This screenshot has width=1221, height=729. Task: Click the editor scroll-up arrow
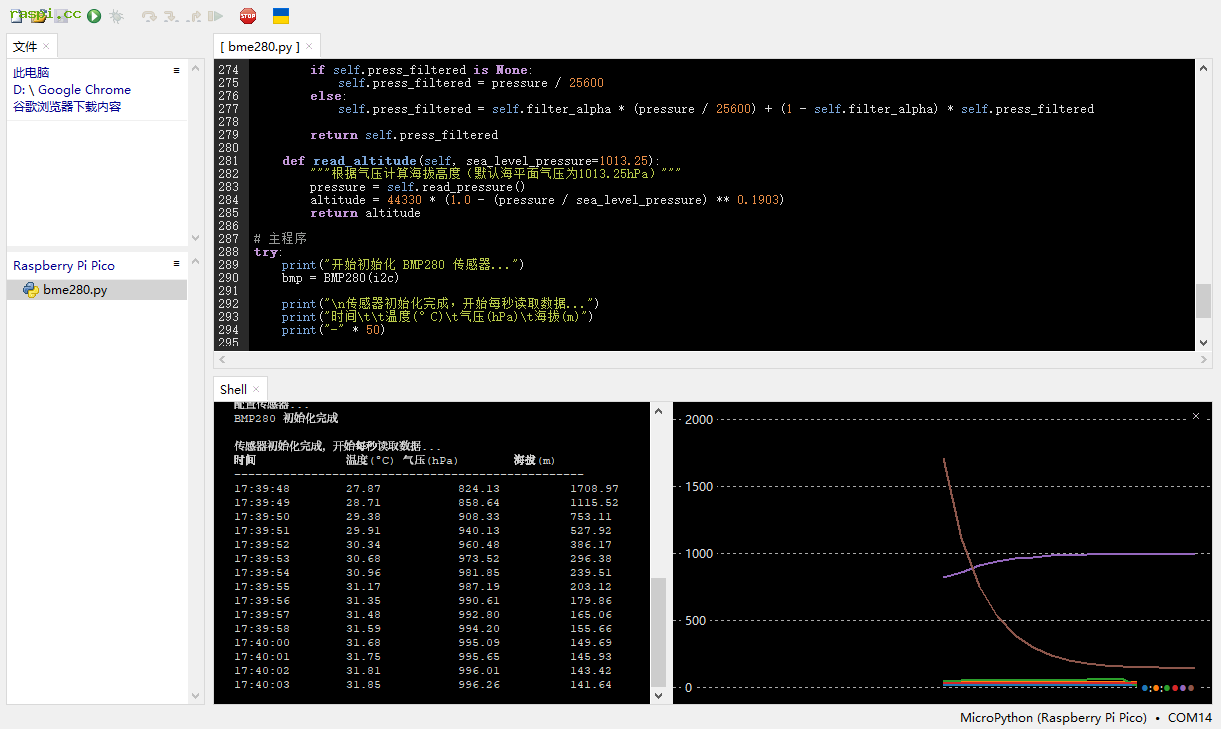1203,67
